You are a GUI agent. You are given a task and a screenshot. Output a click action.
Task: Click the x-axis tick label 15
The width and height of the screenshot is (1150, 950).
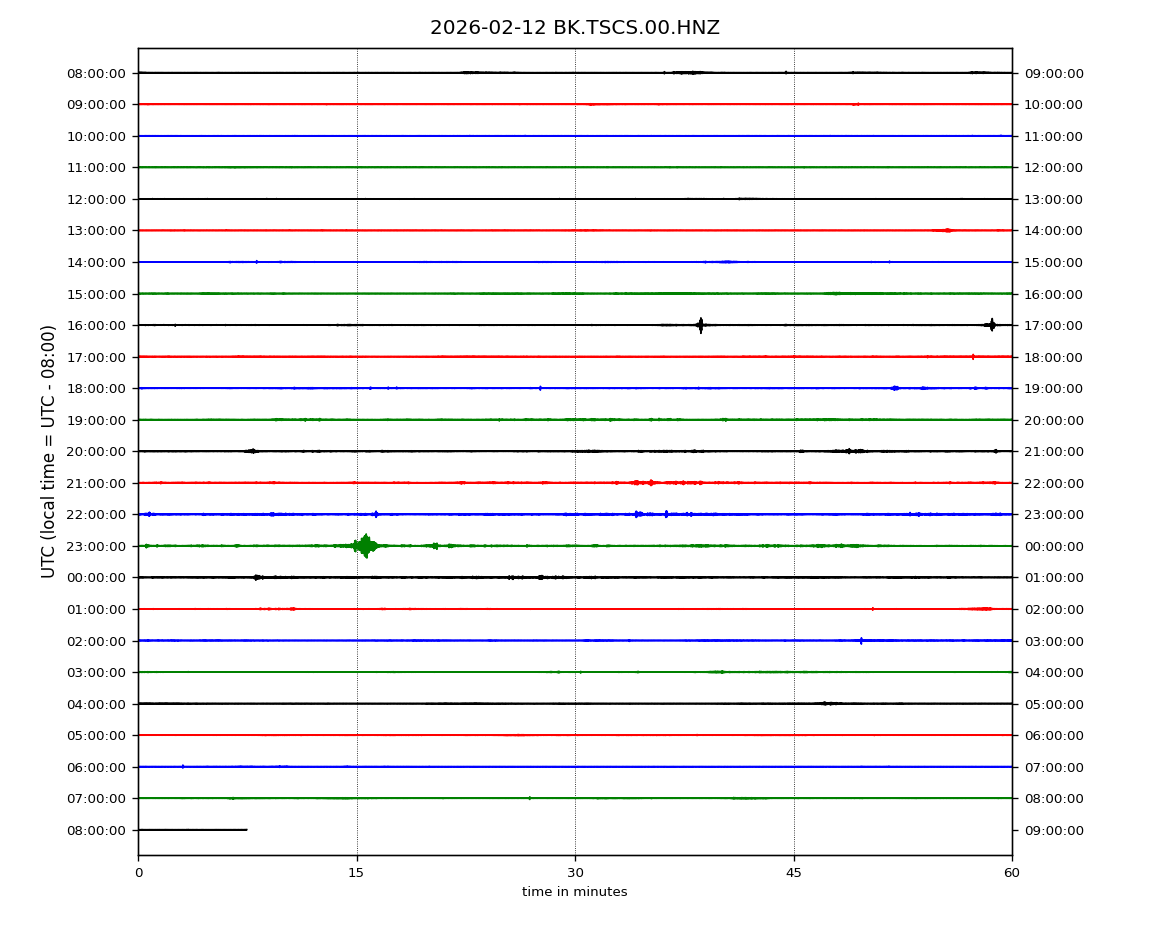[356, 873]
